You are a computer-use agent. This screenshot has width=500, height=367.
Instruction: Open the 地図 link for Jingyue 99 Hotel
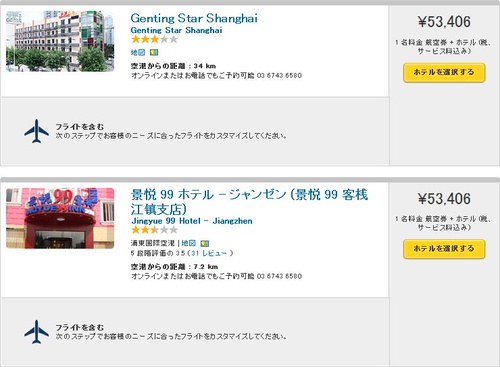(188, 243)
